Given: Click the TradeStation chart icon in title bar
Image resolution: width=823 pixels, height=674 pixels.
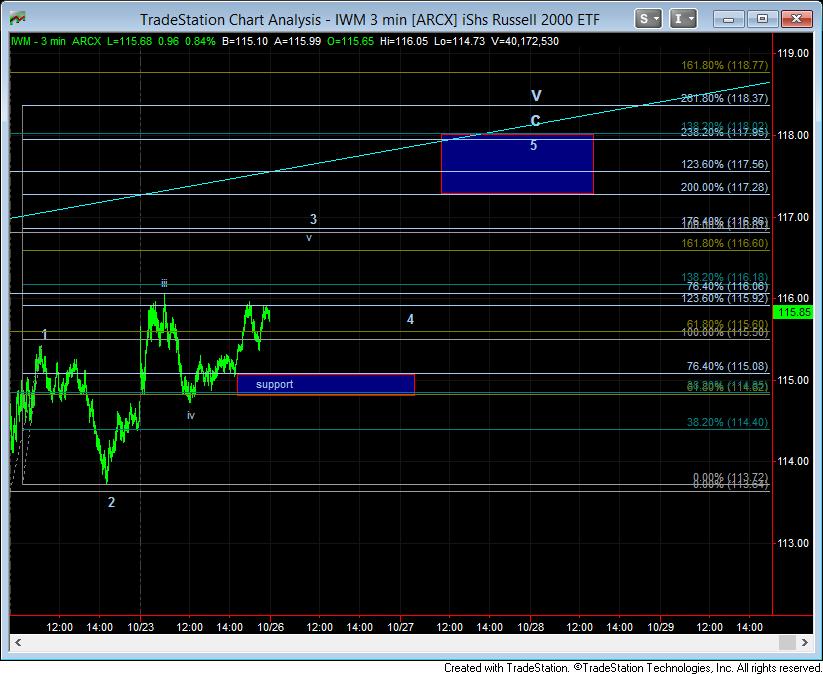Looking at the screenshot, I should [x=17, y=19].
